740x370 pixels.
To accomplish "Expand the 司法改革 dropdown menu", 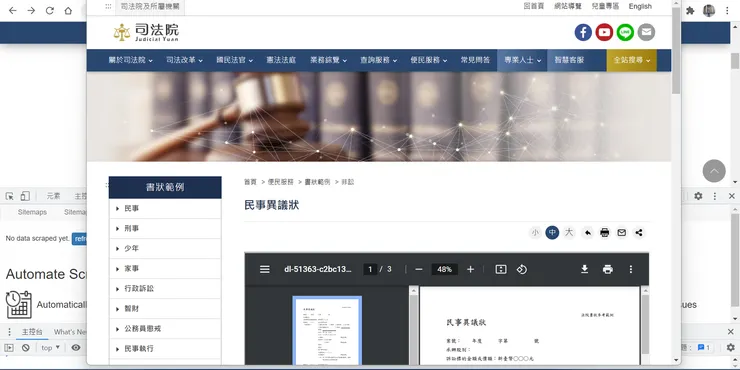I will (x=185, y=60).
